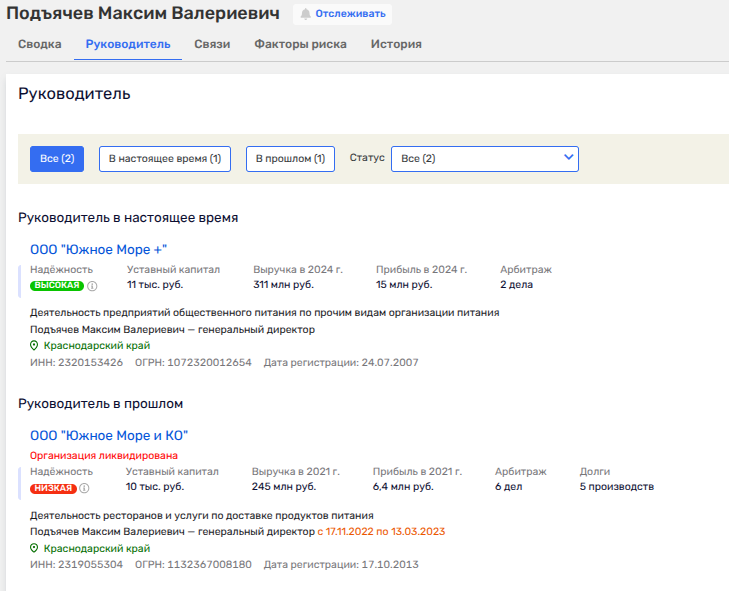Go to the История tab
Viewport: 729px width, 591px height.
tap(396, 44)
